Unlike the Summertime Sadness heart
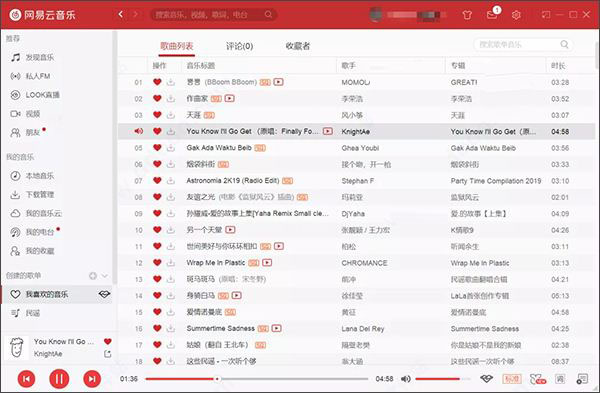Screen dimensions: 600x393 coord(157,328)
